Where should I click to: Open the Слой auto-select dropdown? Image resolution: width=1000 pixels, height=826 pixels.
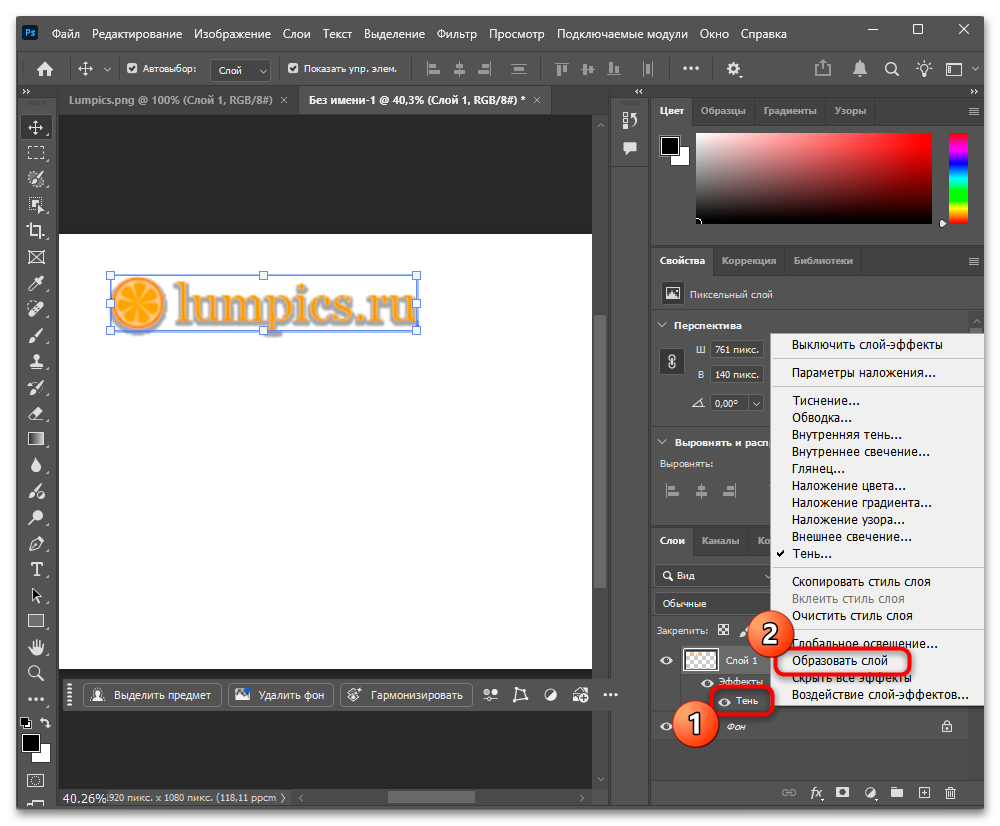[x=240, y=70]
